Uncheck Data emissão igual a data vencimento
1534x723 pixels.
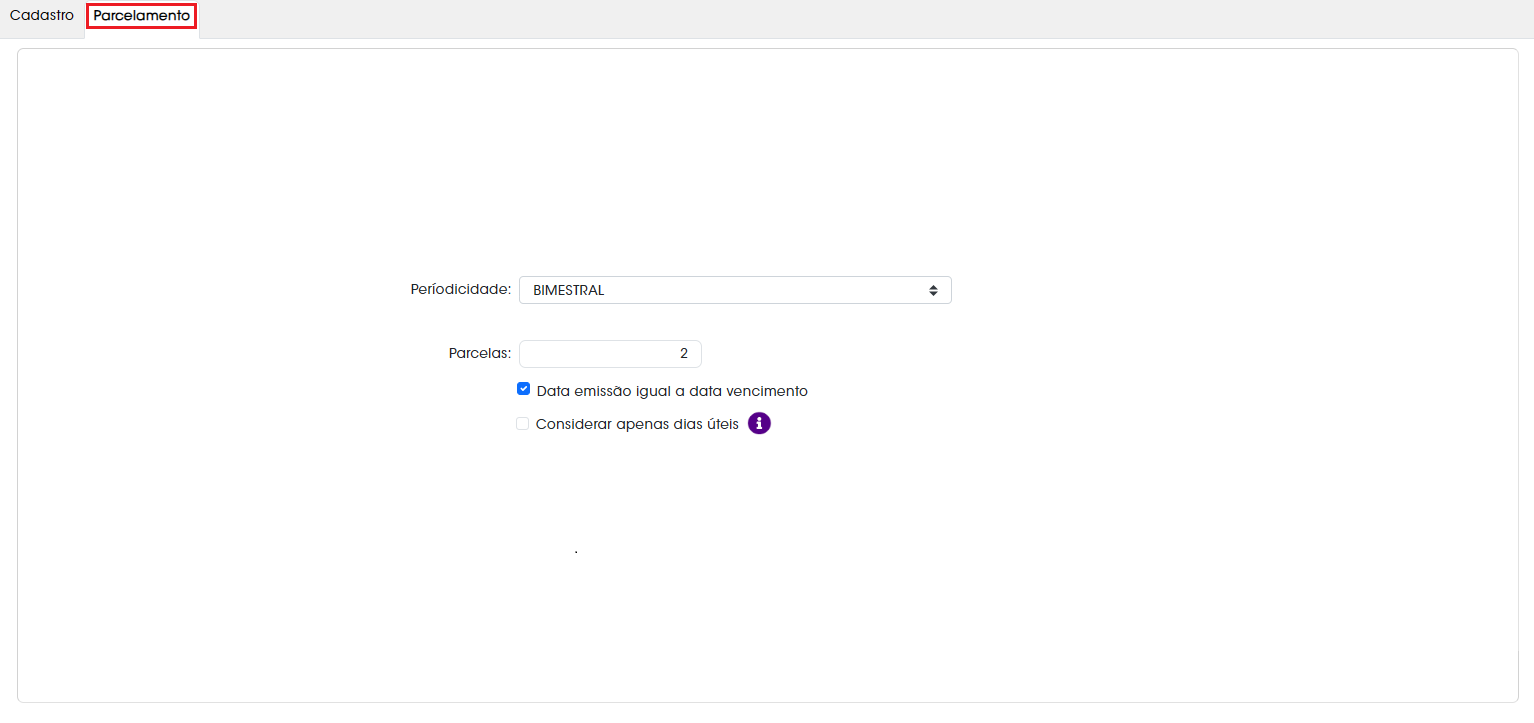523,389
